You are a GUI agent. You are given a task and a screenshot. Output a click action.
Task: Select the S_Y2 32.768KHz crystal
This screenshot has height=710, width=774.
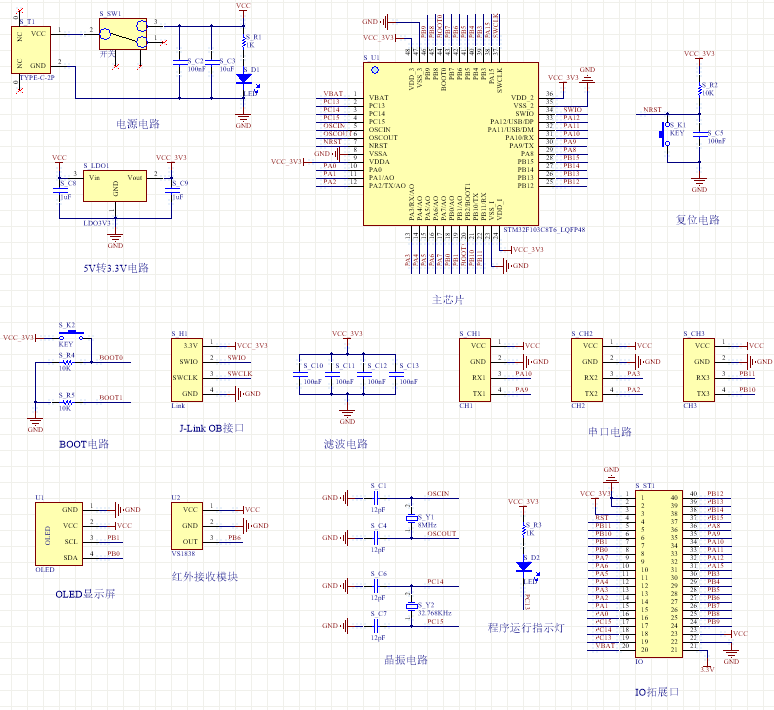tap(412, 606)
